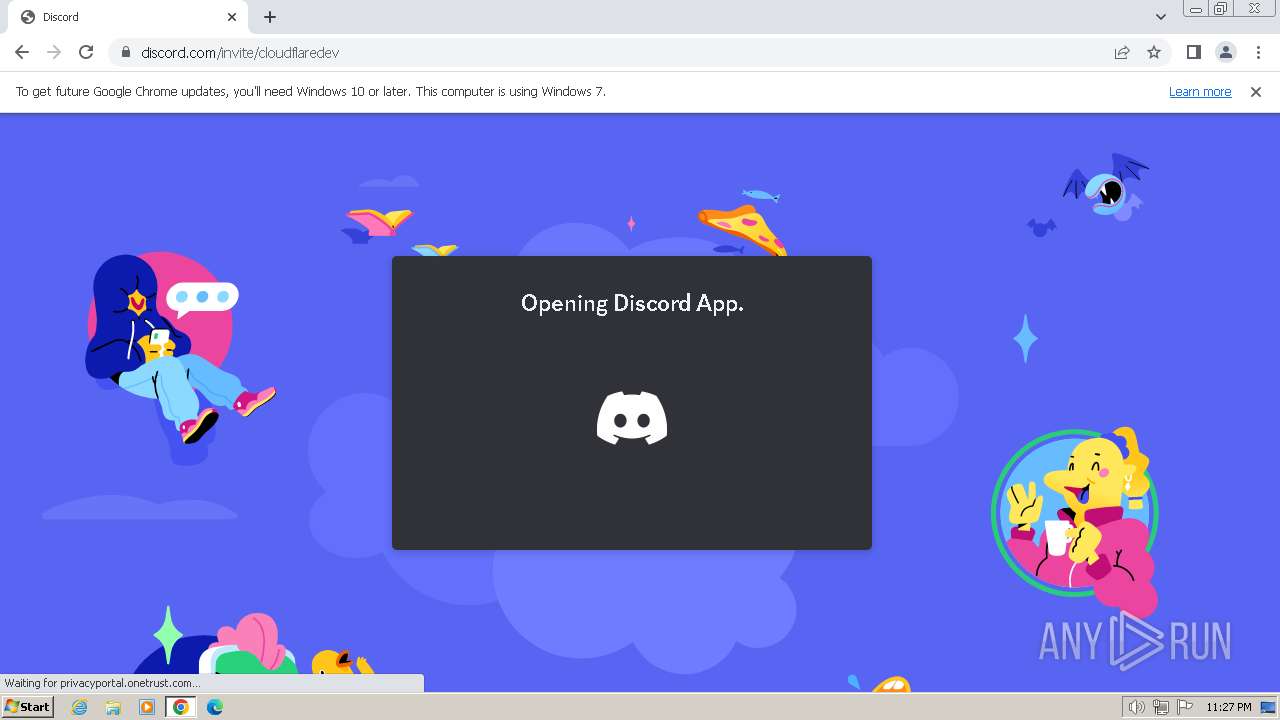Bookmark this tab with star icon

[x=1154, y=52]
